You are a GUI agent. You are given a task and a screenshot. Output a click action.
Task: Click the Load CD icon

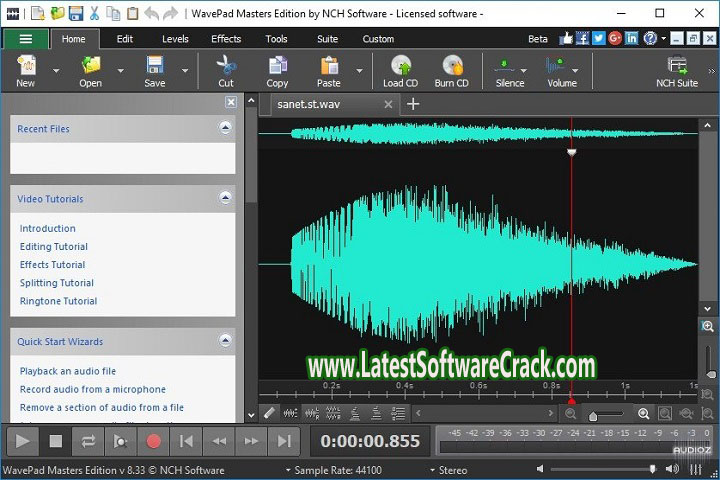tap(400, 67)
